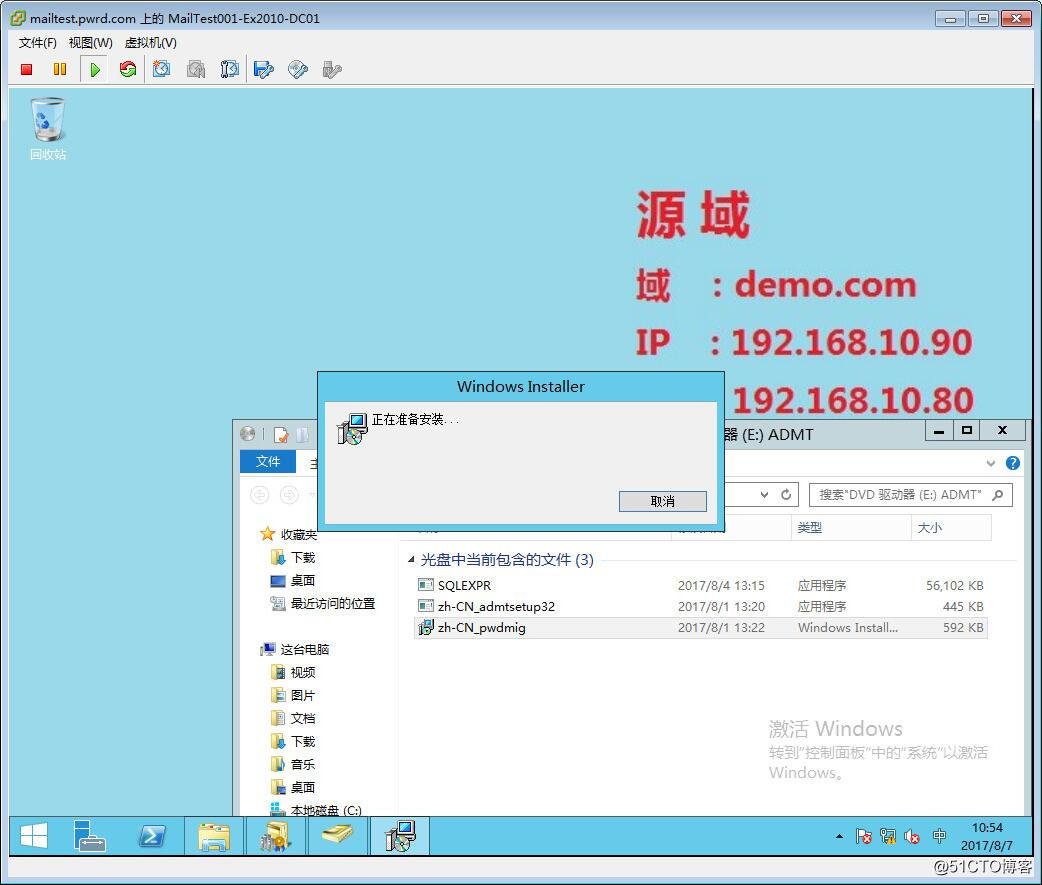The width and height of the screenshot is (1042, 885).
Task: Click the muted volume tray icon
Action: (912, 836)
